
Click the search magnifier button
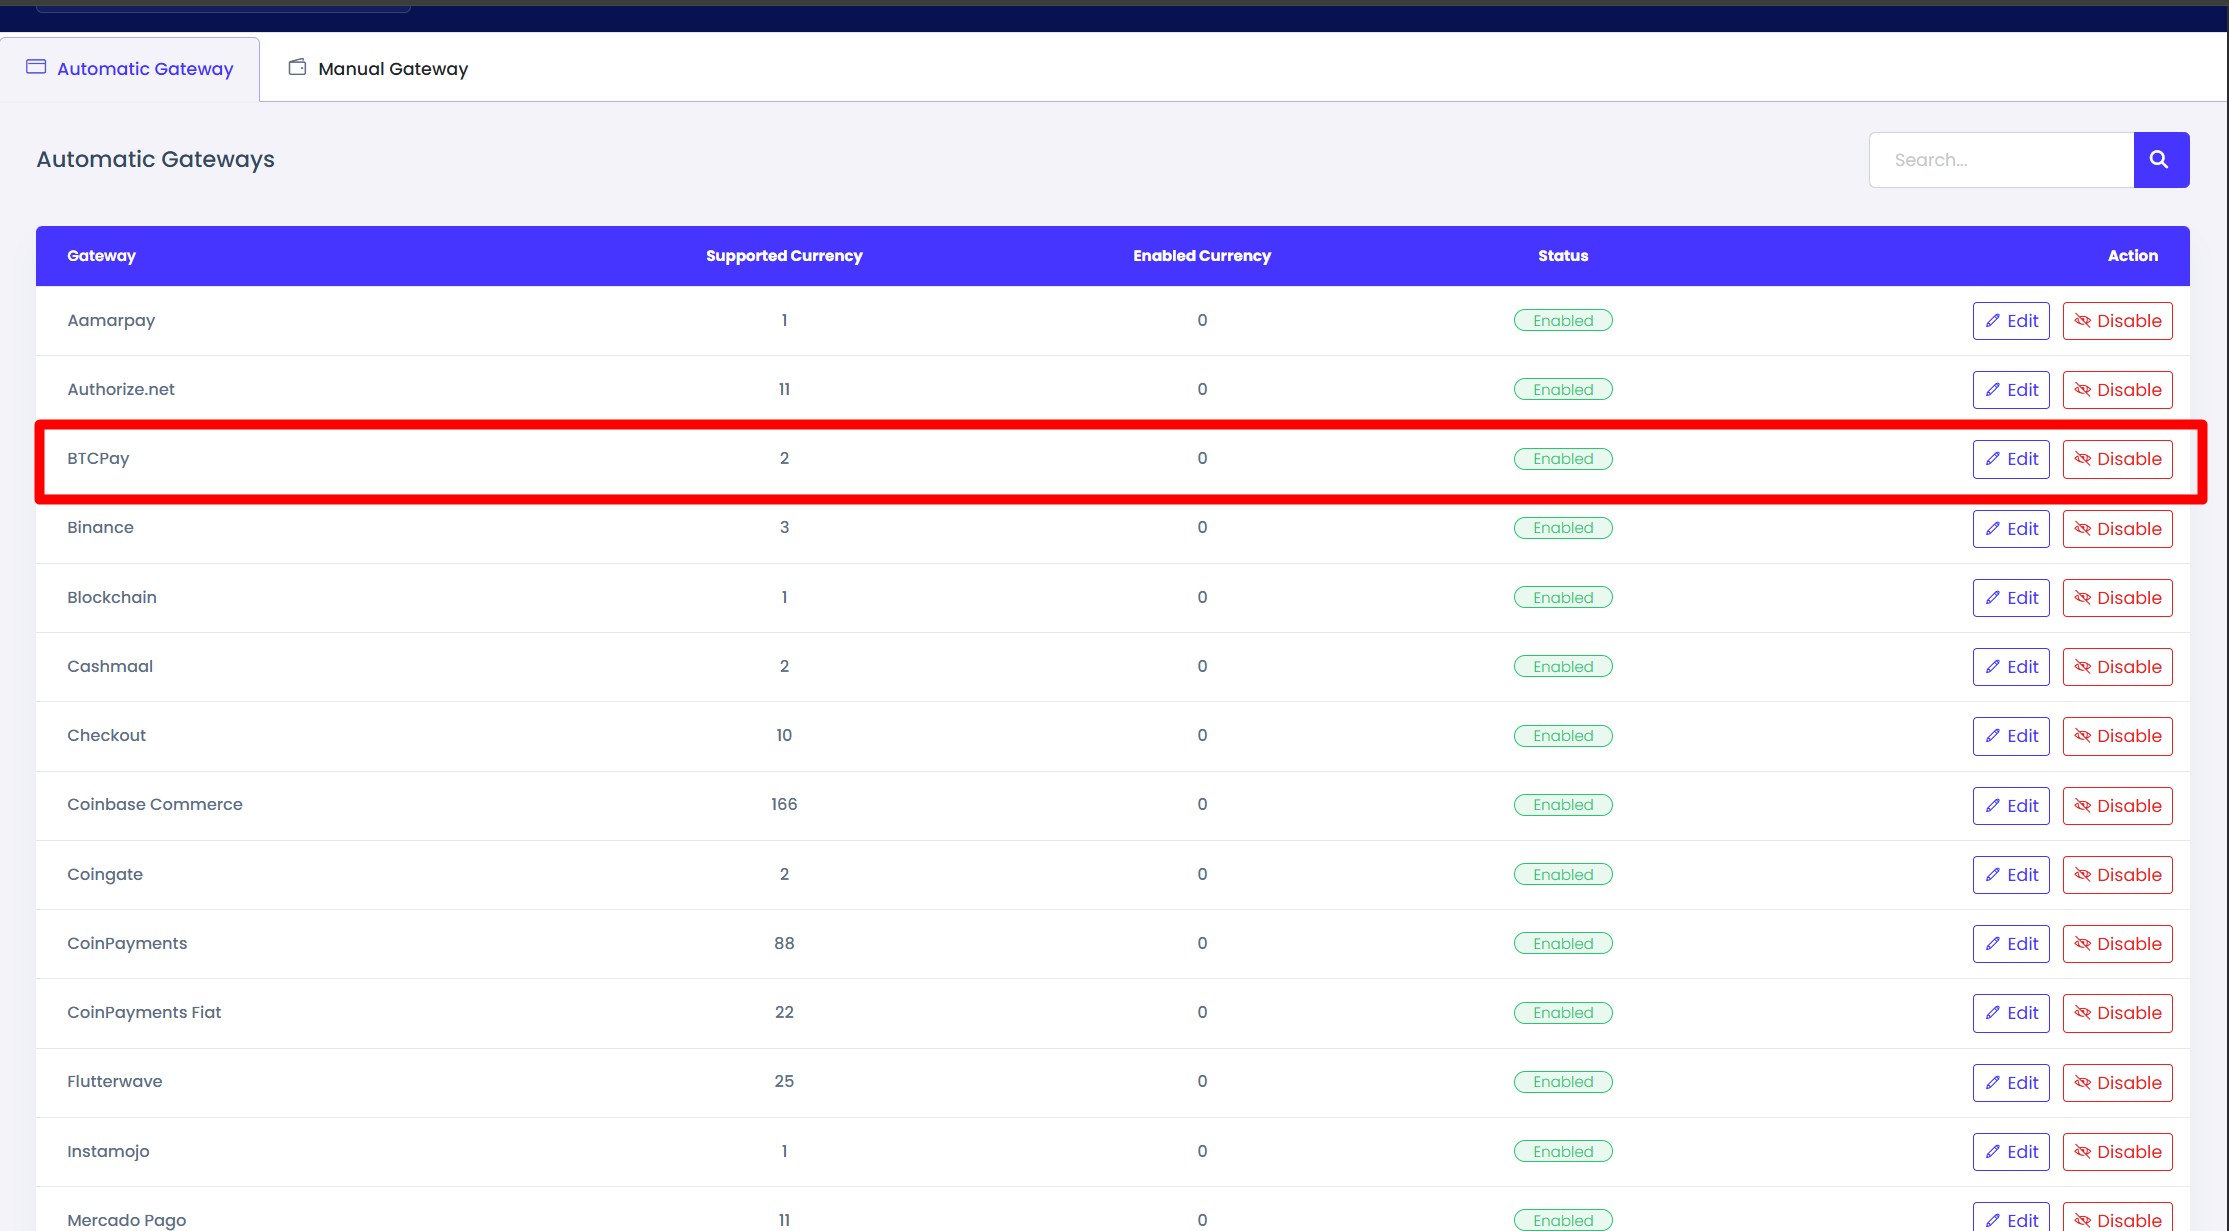tap(2161, 160)
